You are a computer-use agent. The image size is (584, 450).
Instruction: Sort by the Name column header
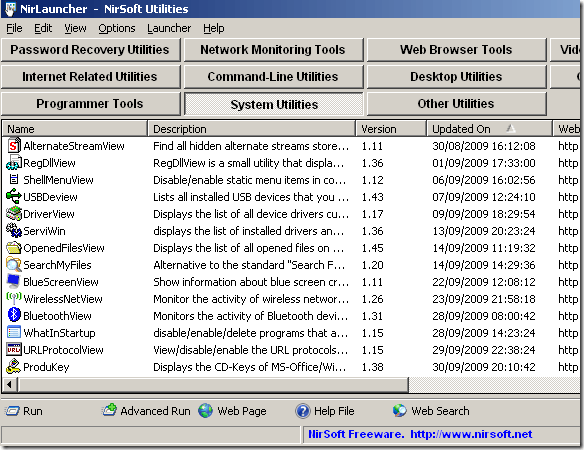[x=75, y=129]
